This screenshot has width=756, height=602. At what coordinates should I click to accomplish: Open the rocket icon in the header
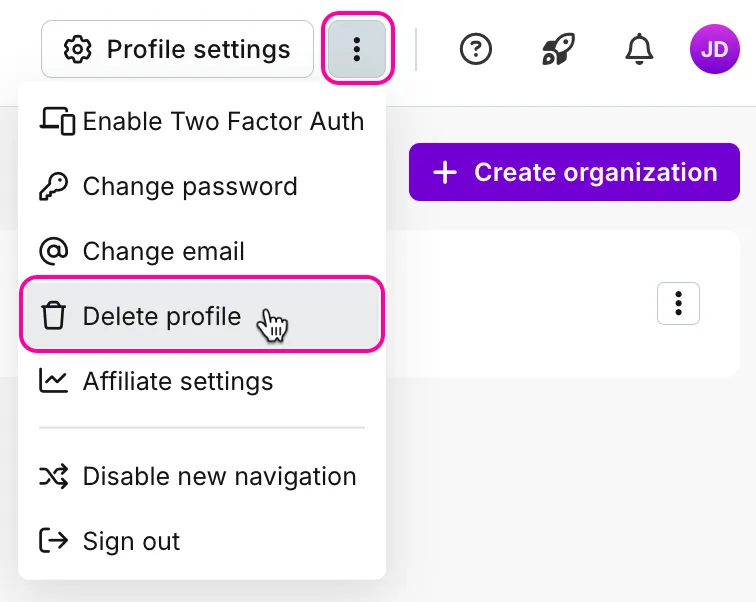(x=558, y=49)
